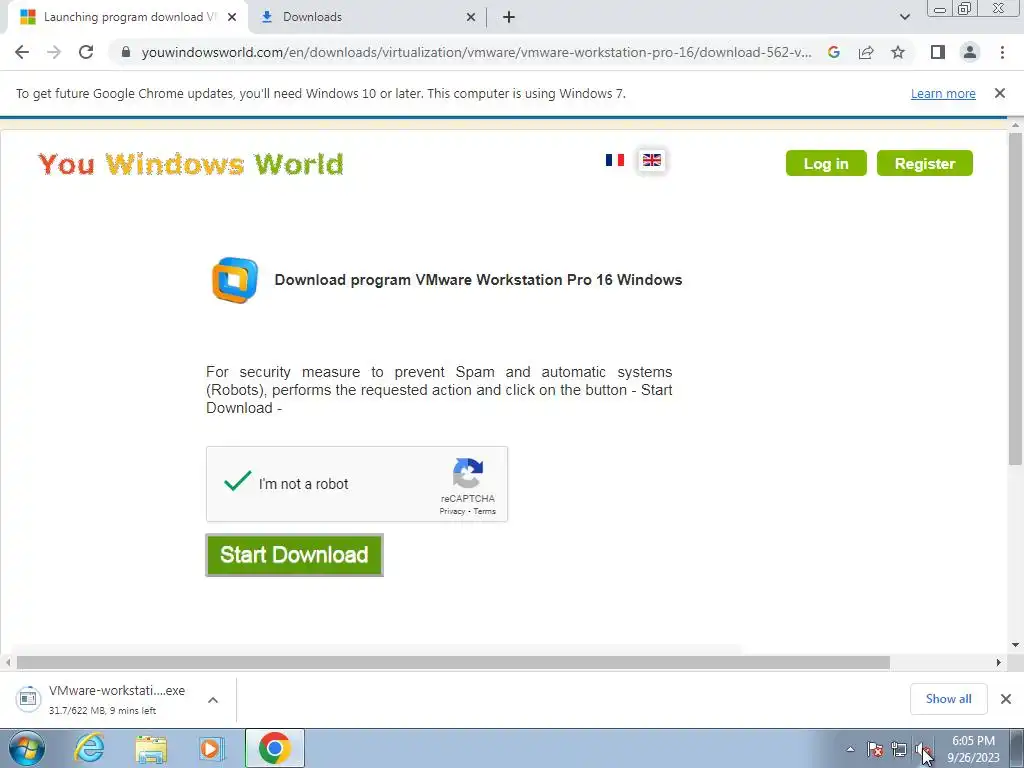Click the taskbar clock and date
Viewport: 1024px width, 768px height.
(x=973, y=749)
